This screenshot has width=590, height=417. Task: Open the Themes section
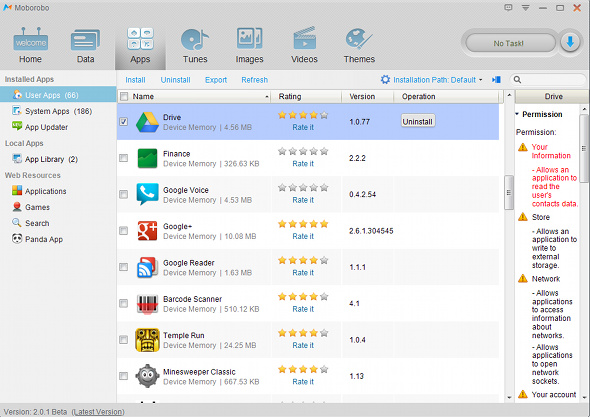coord(359,46)
